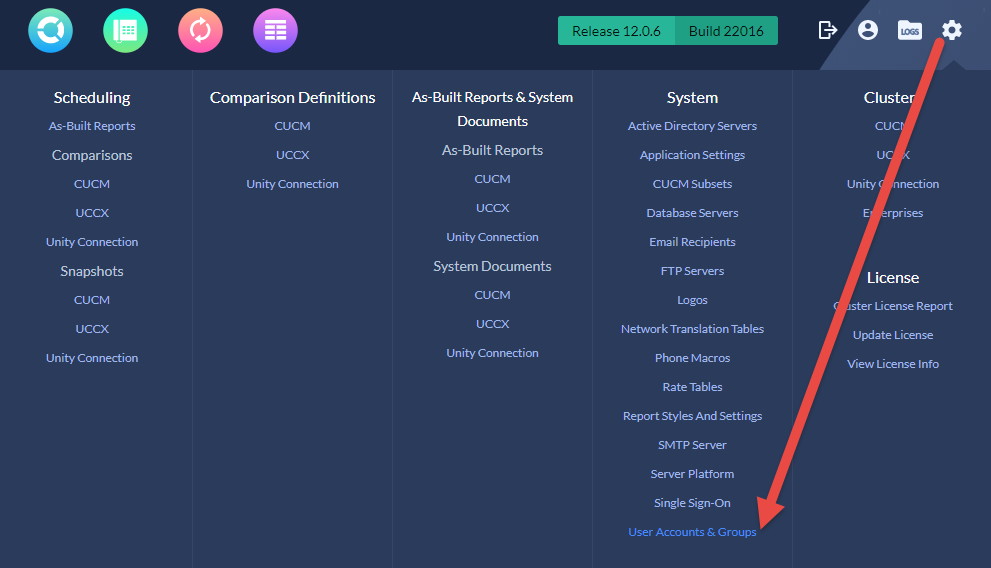This screenshot has width=991, height=568.
Task: Open Unity Connection under Cluster
Action: 893,184
